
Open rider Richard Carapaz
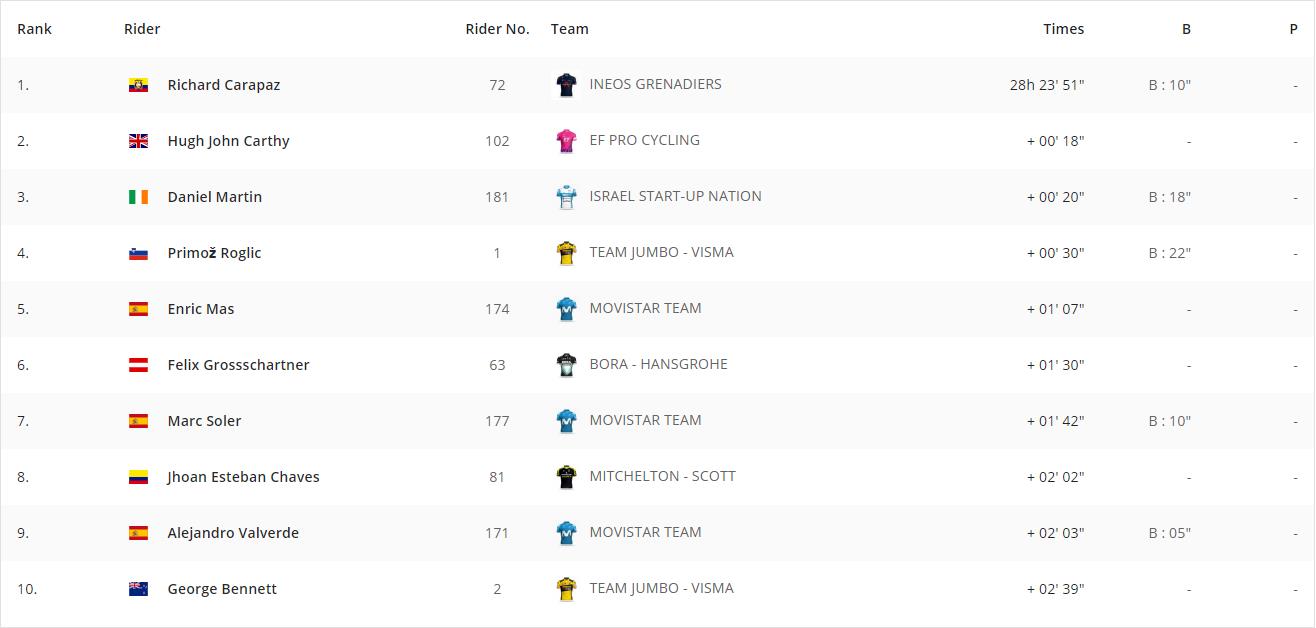click(224, 85)
